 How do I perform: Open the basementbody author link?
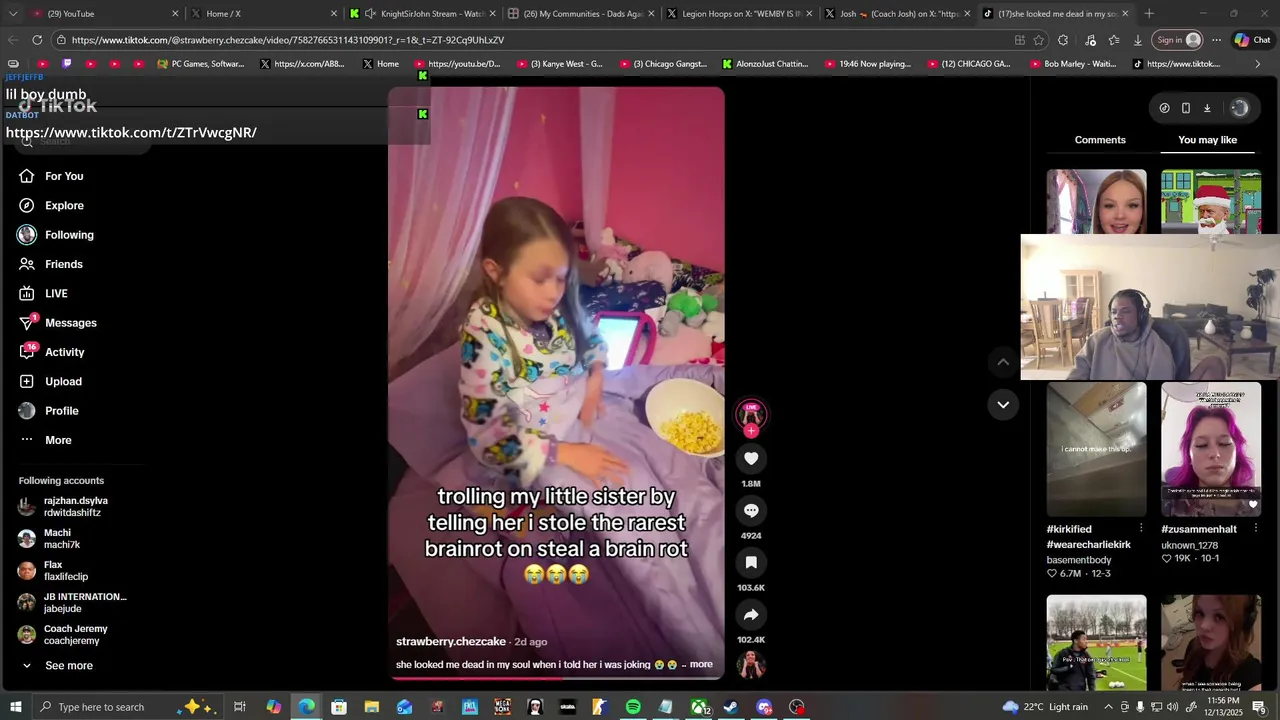pyautogui.click(x=1079, y=560)
